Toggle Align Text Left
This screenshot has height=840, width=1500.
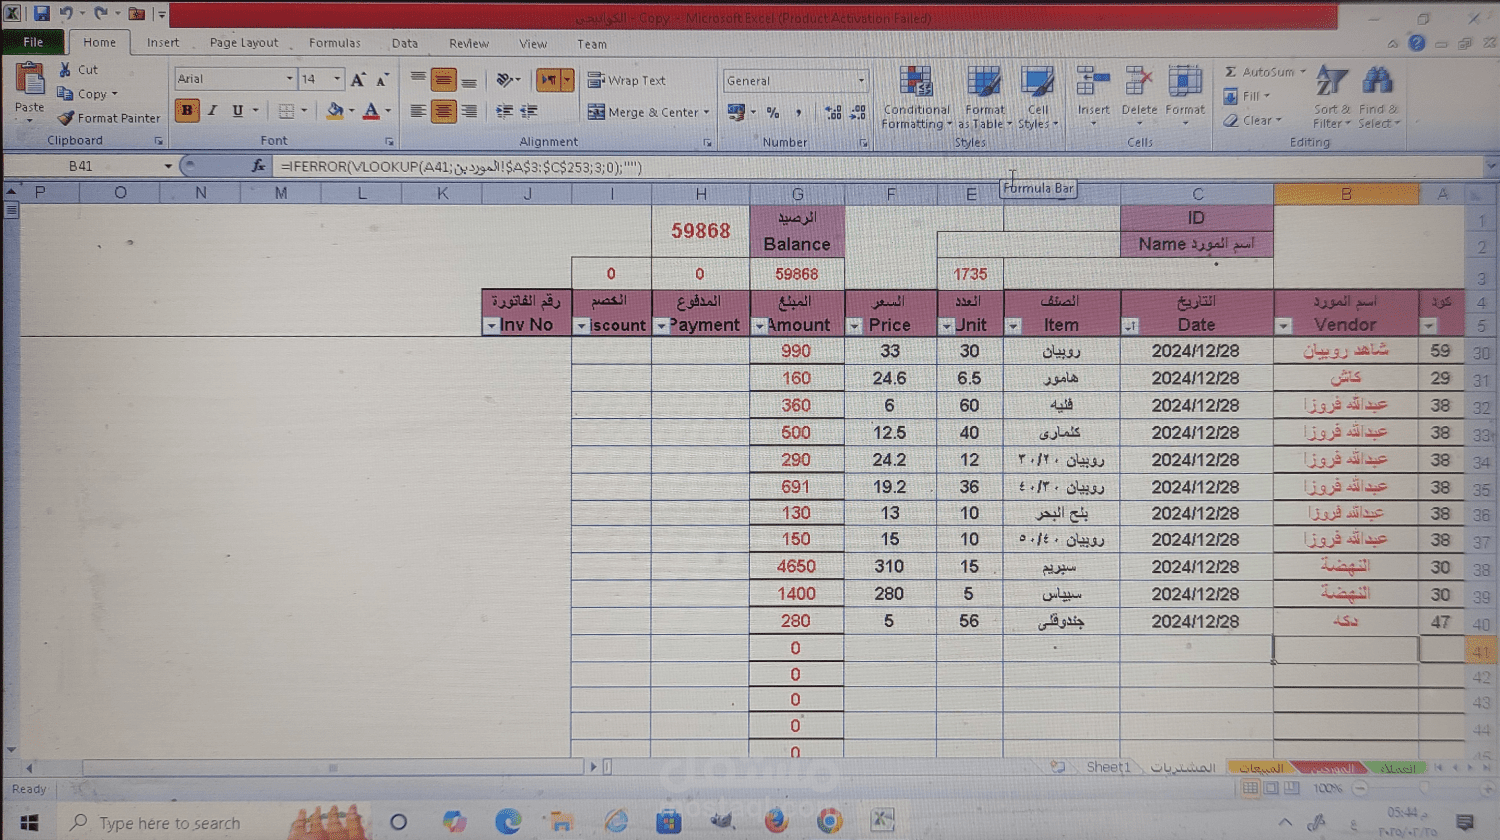click(418, 112)
